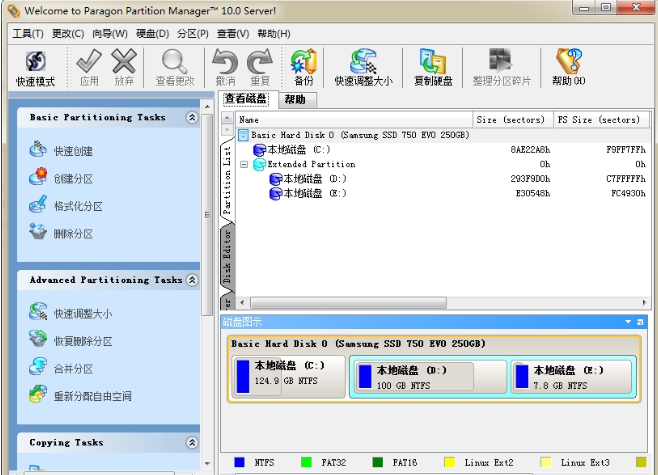Click the NTFS blue legend swatch
This screenshot has height=475, width=658.
tap(239, 462)
